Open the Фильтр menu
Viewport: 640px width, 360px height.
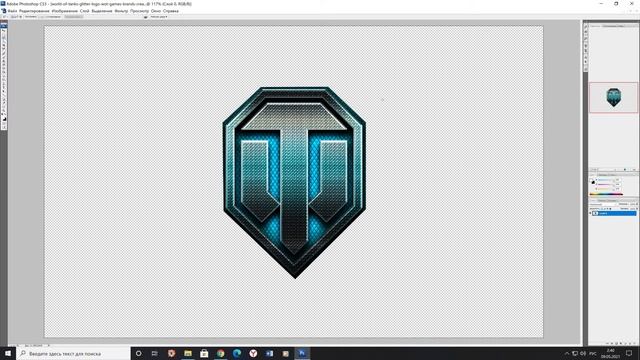[121, 11]
